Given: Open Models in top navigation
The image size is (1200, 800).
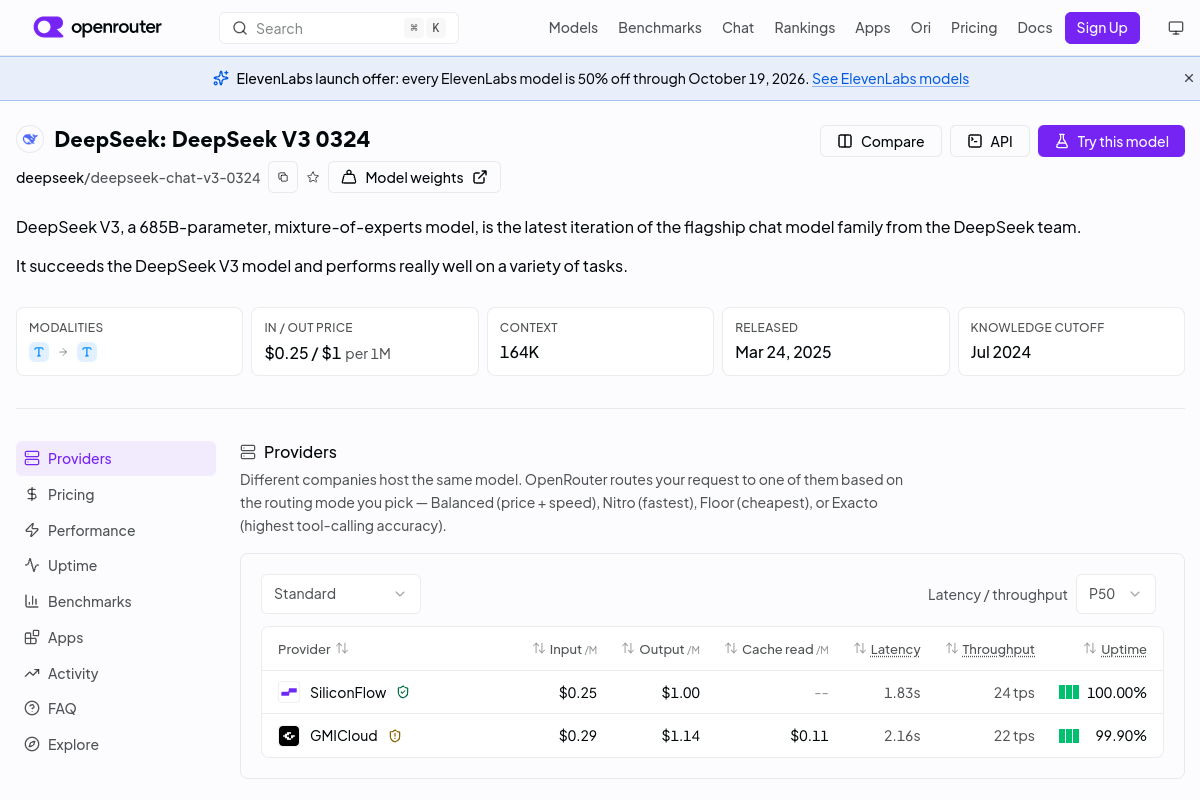Looking at the screenshot, I should 573,28.
